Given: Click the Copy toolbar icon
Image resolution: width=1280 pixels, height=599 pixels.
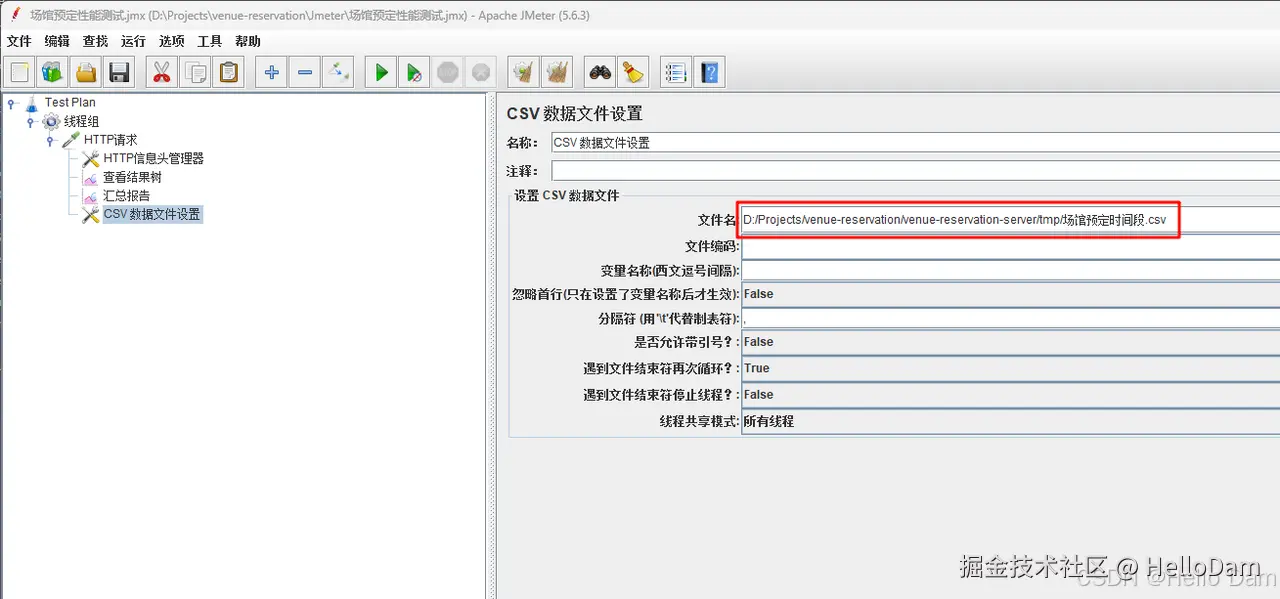Looking at the screenshot, I should (196, 72).
